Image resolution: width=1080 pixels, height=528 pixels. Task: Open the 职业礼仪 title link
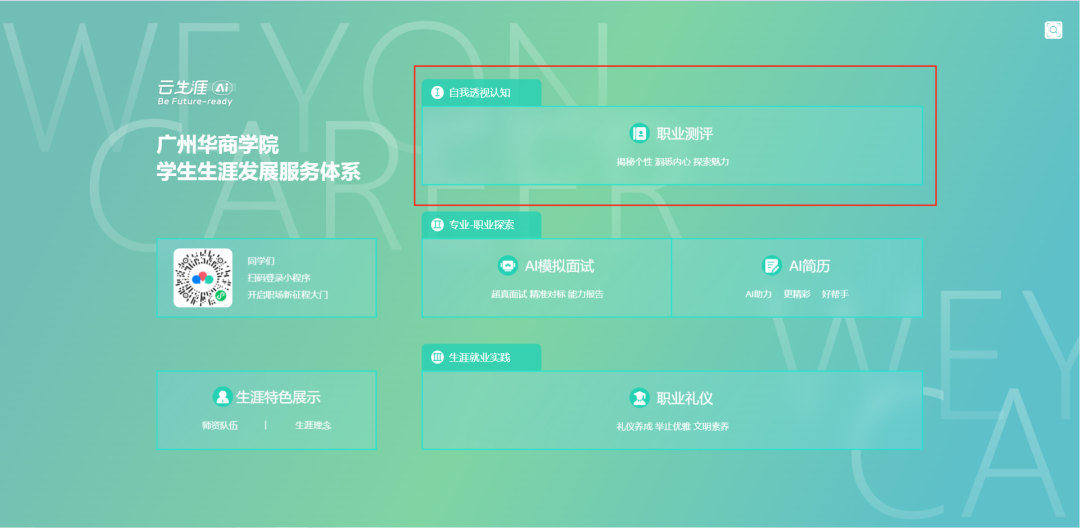pos(685,398)
